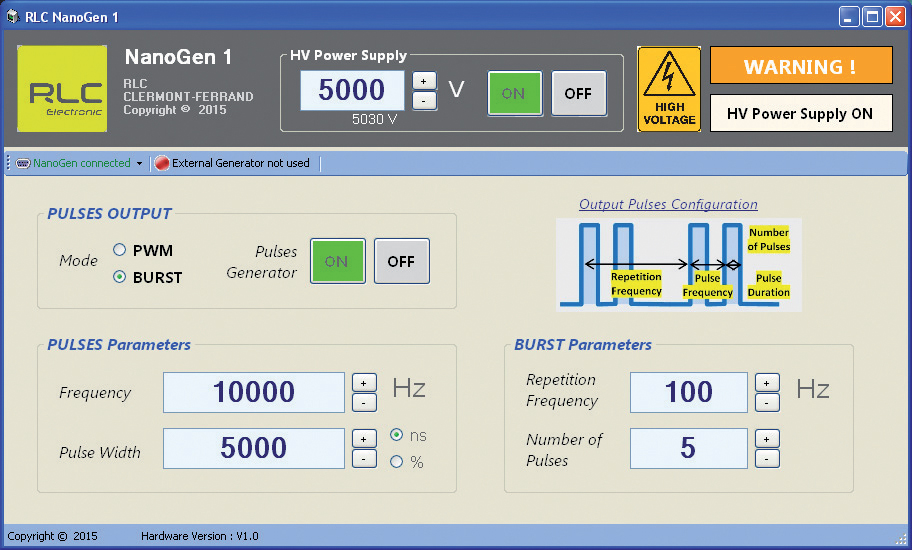Image resolution: width=912 pixels, height=550 pixels.
Task: Click the orange WARNING ! banner
Action: [801, 66]
